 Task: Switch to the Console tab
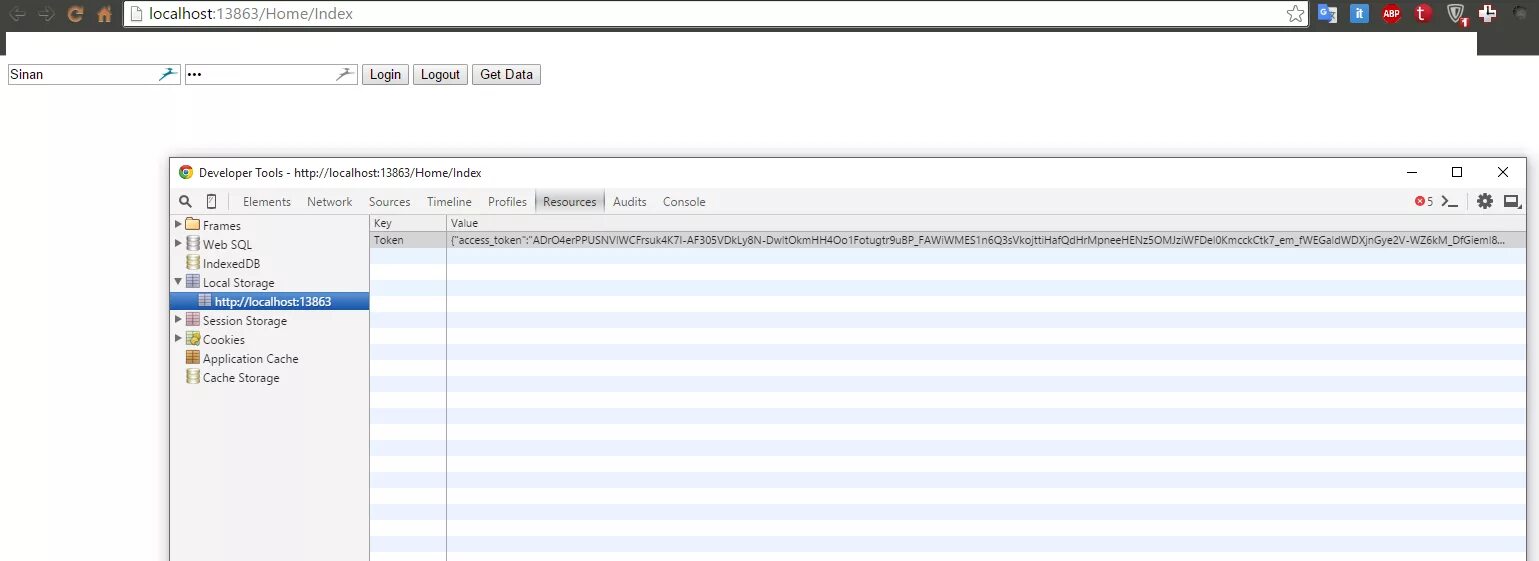click(x=684, y=202)
